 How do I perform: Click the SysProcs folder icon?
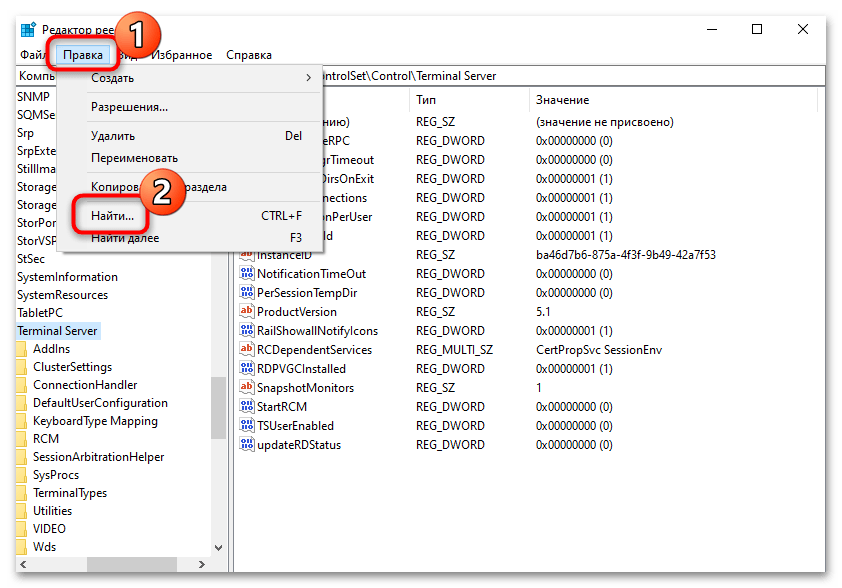[x=21, y=475]
